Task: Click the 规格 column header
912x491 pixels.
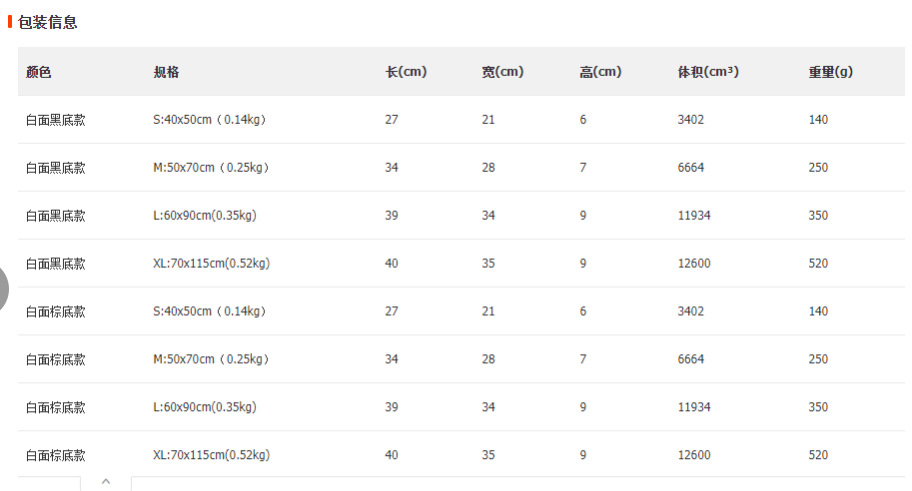Action: (166, 72)
